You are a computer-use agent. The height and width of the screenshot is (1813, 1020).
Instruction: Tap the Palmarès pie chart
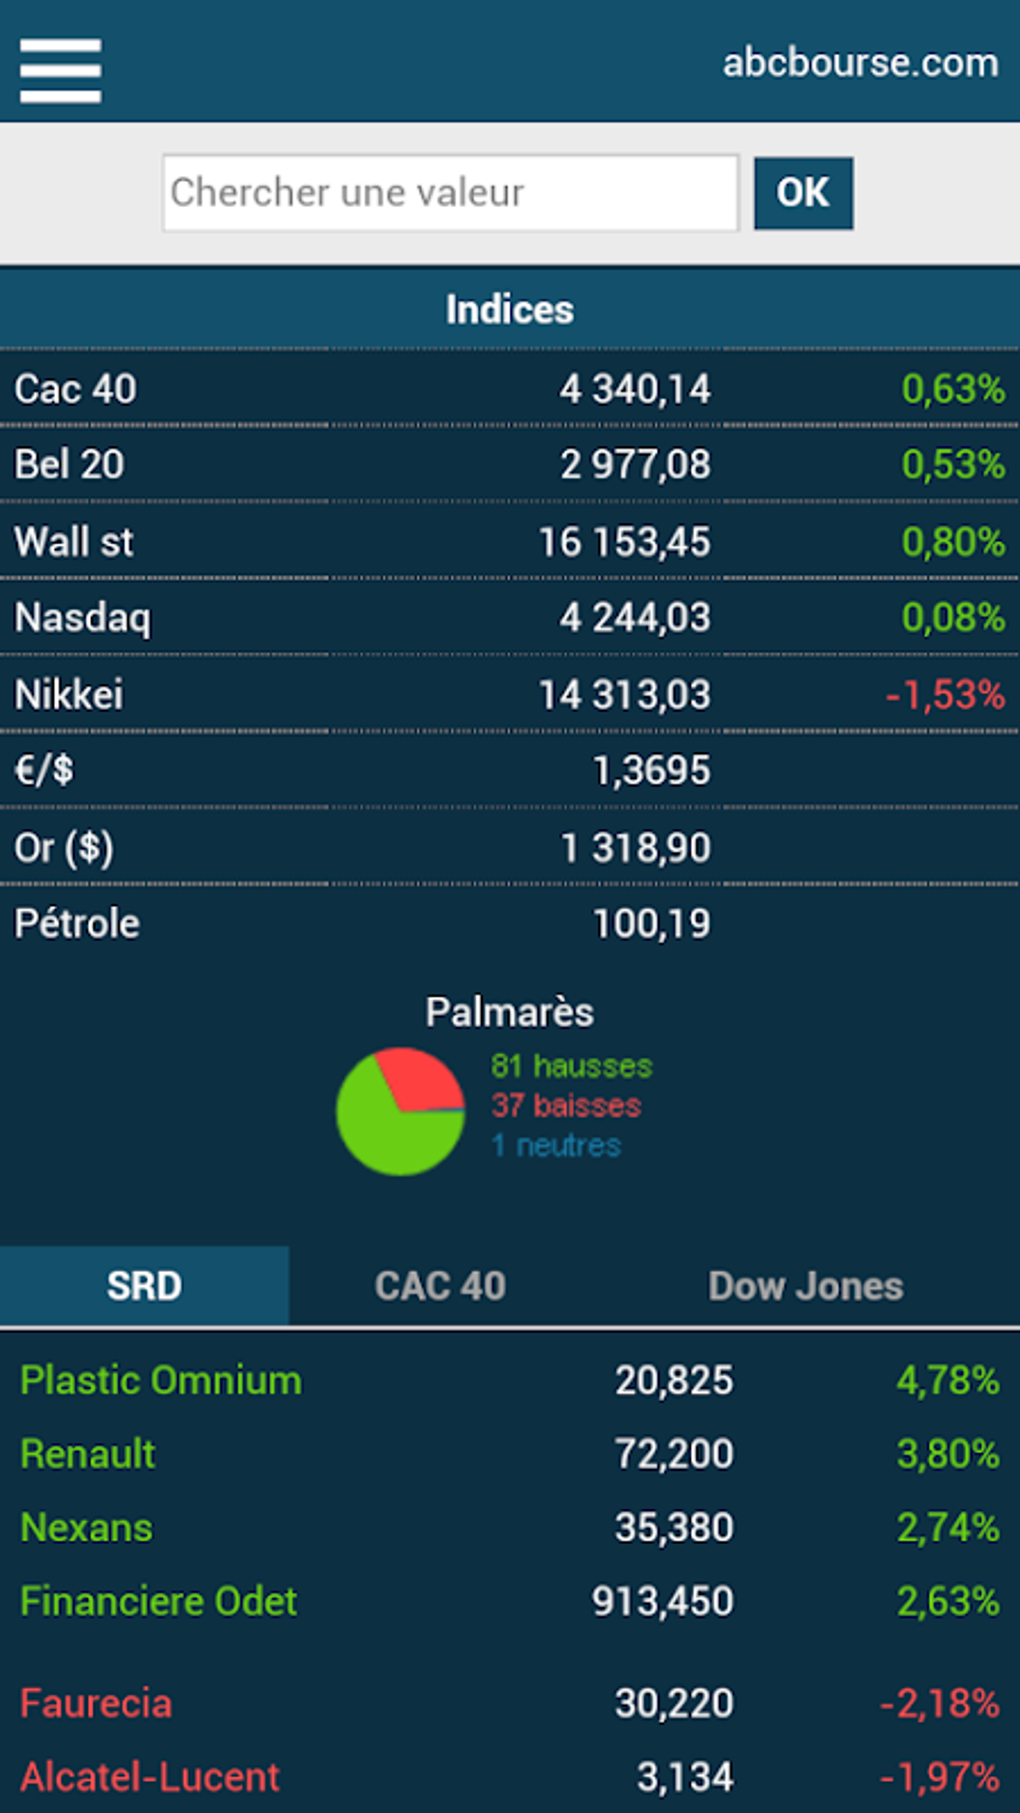point(400,1111)
